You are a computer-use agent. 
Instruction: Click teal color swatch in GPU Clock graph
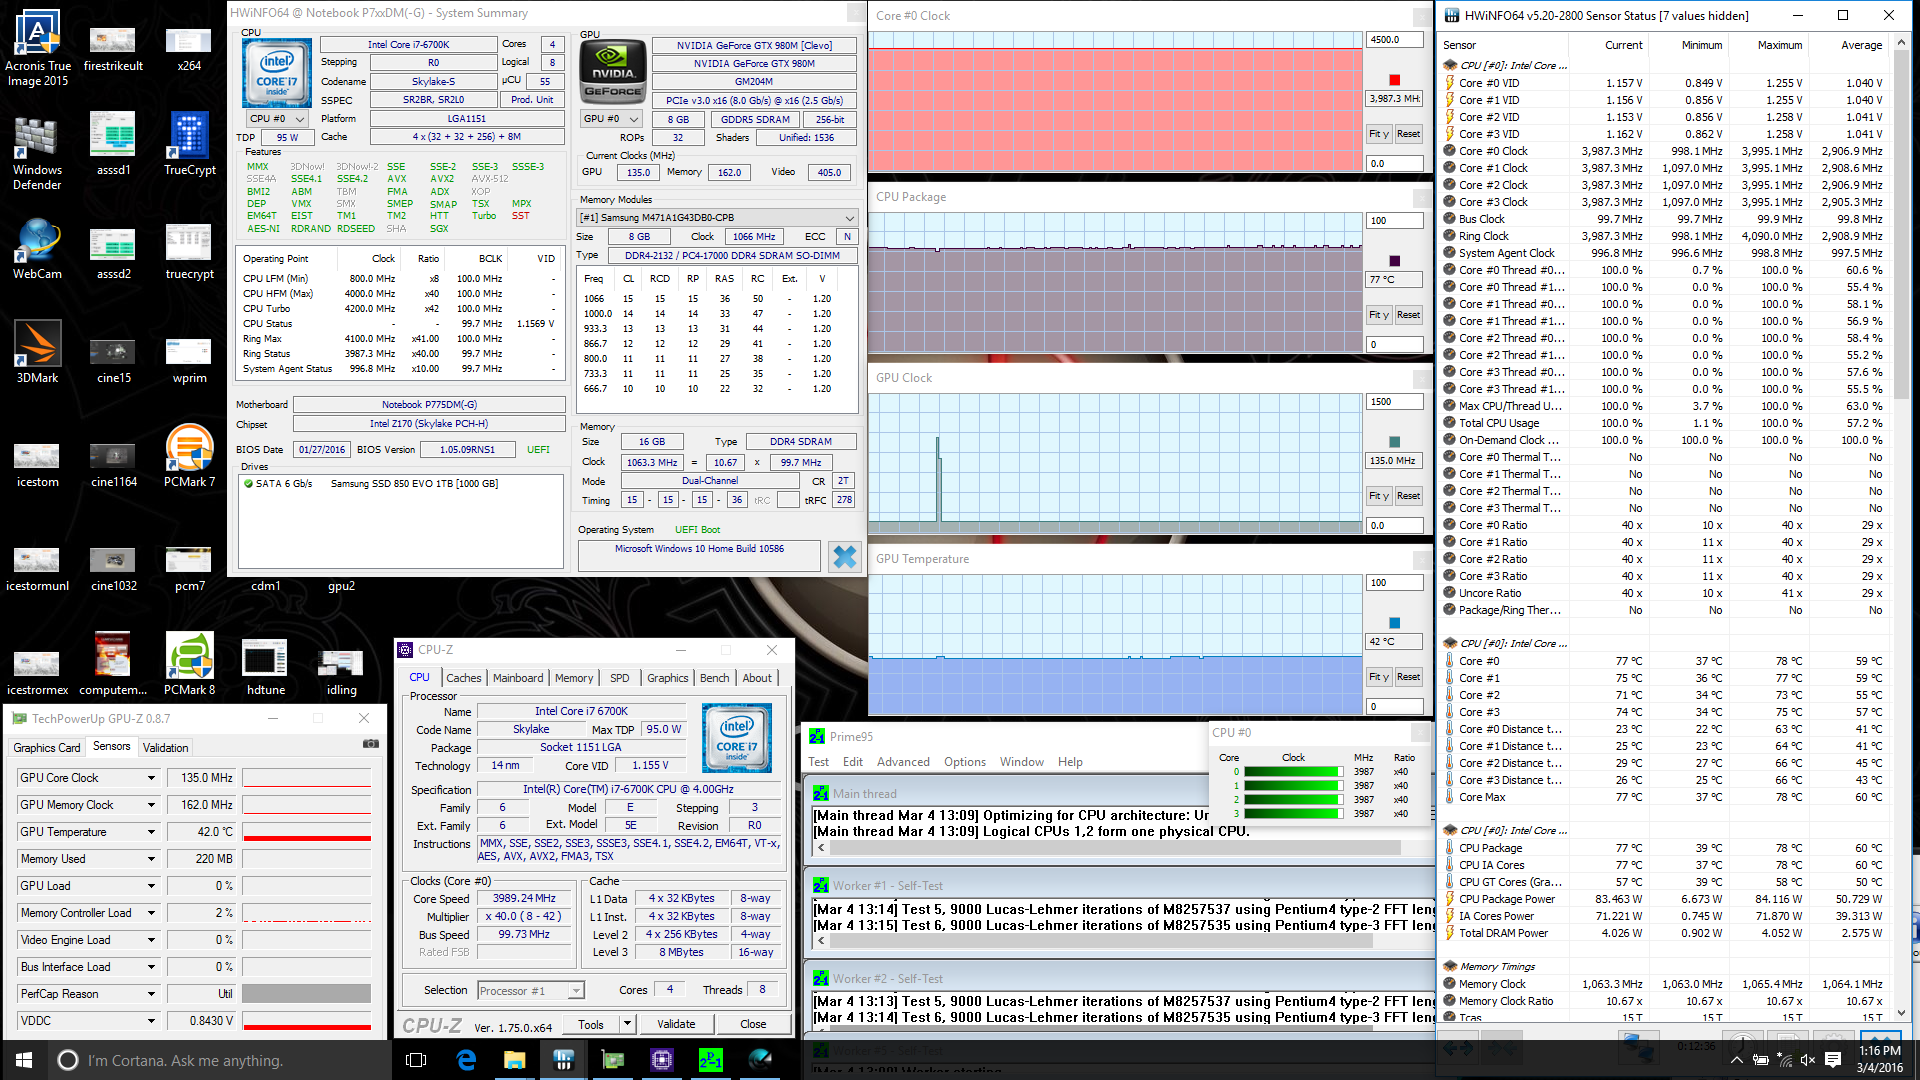click(1394, 442)
